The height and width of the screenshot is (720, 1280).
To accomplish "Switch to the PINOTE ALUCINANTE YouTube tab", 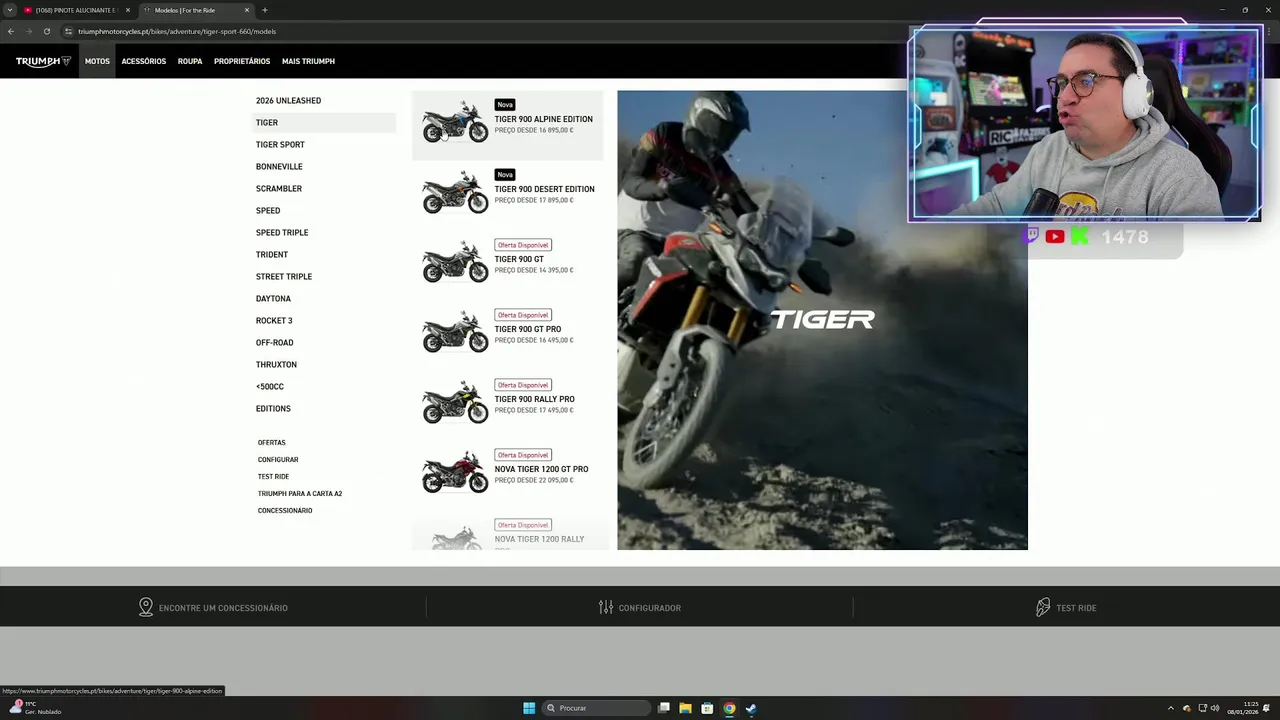I will click(x=77, y=10).
